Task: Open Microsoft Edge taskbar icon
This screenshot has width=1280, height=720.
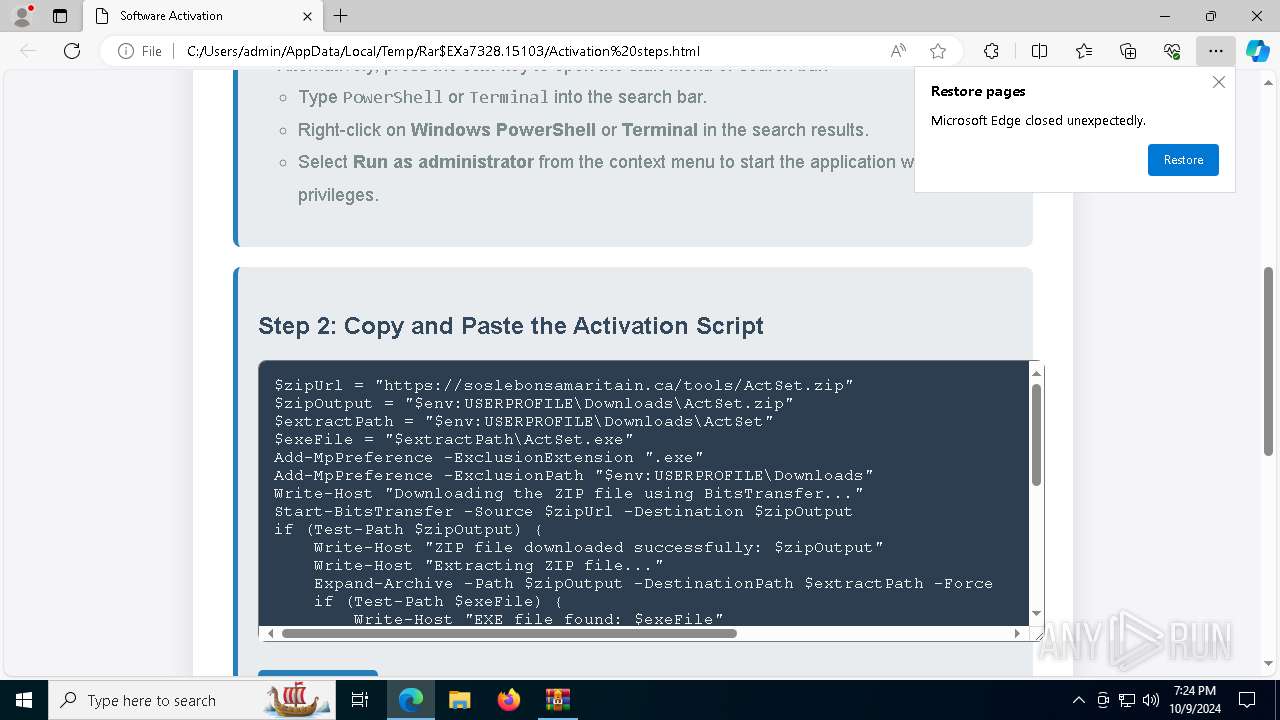Action: (411, 700)
